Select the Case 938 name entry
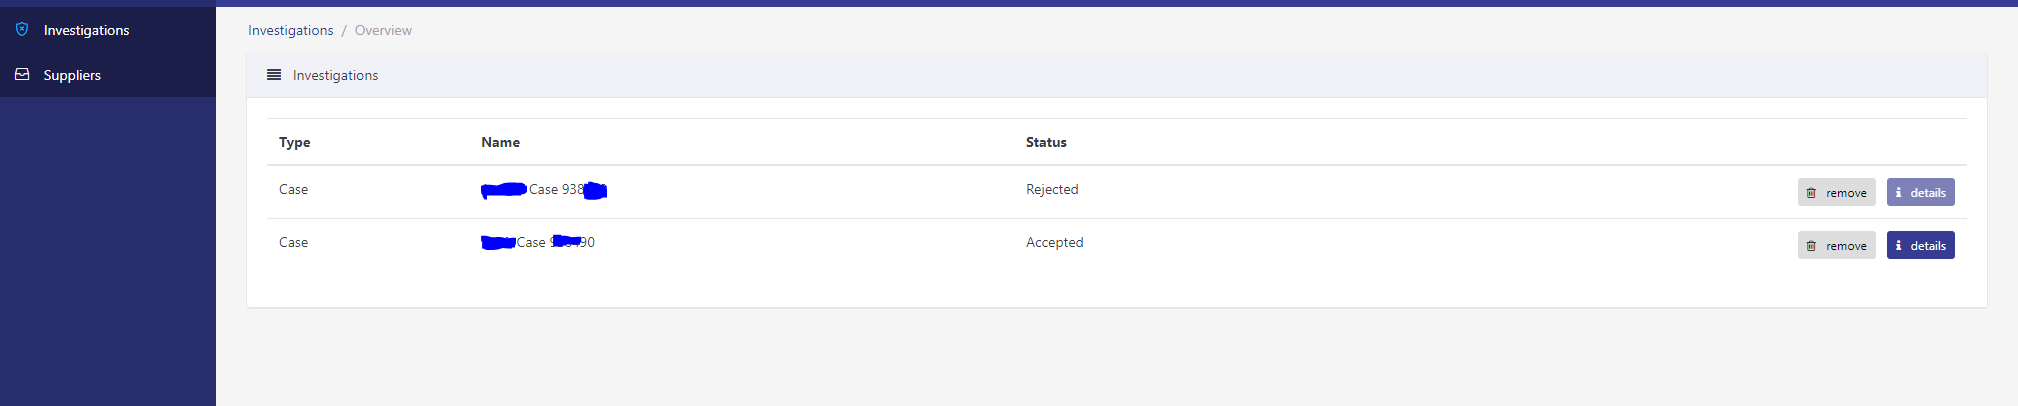The width and height of the screenshot is (2018, 406). click(544, 189)
